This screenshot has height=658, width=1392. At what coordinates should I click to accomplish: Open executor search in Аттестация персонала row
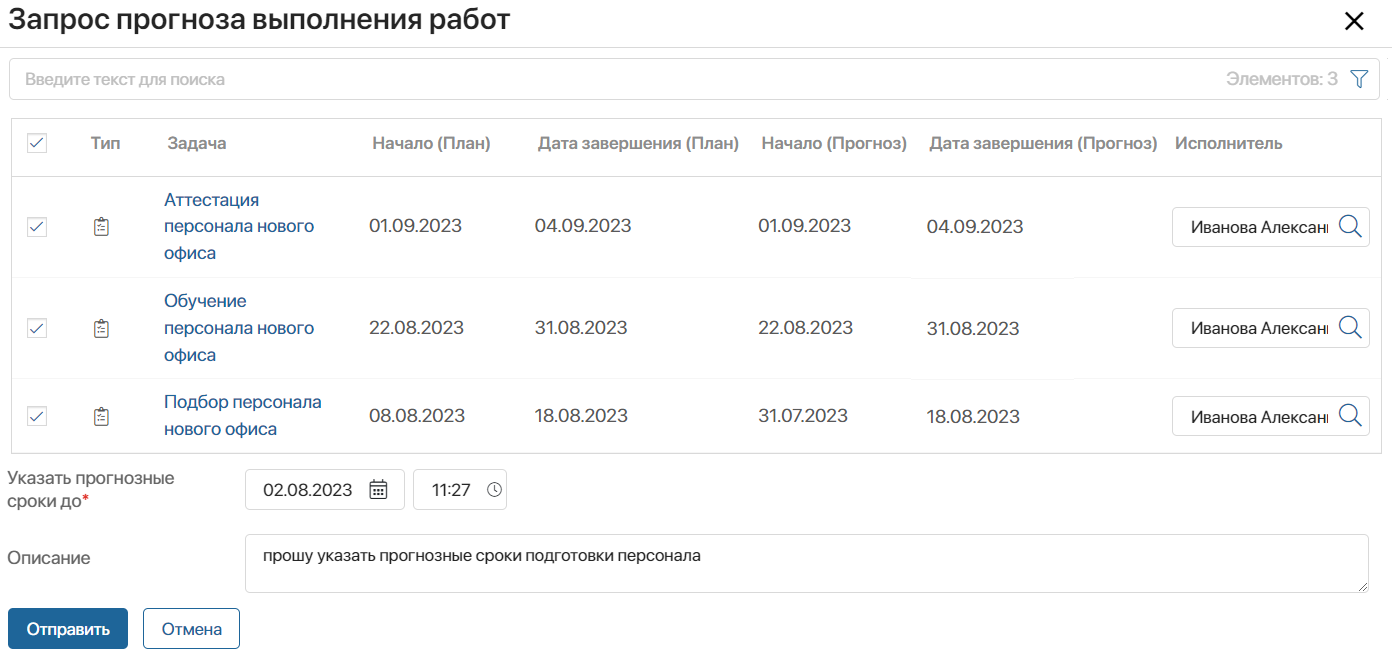click(x=1350, y=227)
